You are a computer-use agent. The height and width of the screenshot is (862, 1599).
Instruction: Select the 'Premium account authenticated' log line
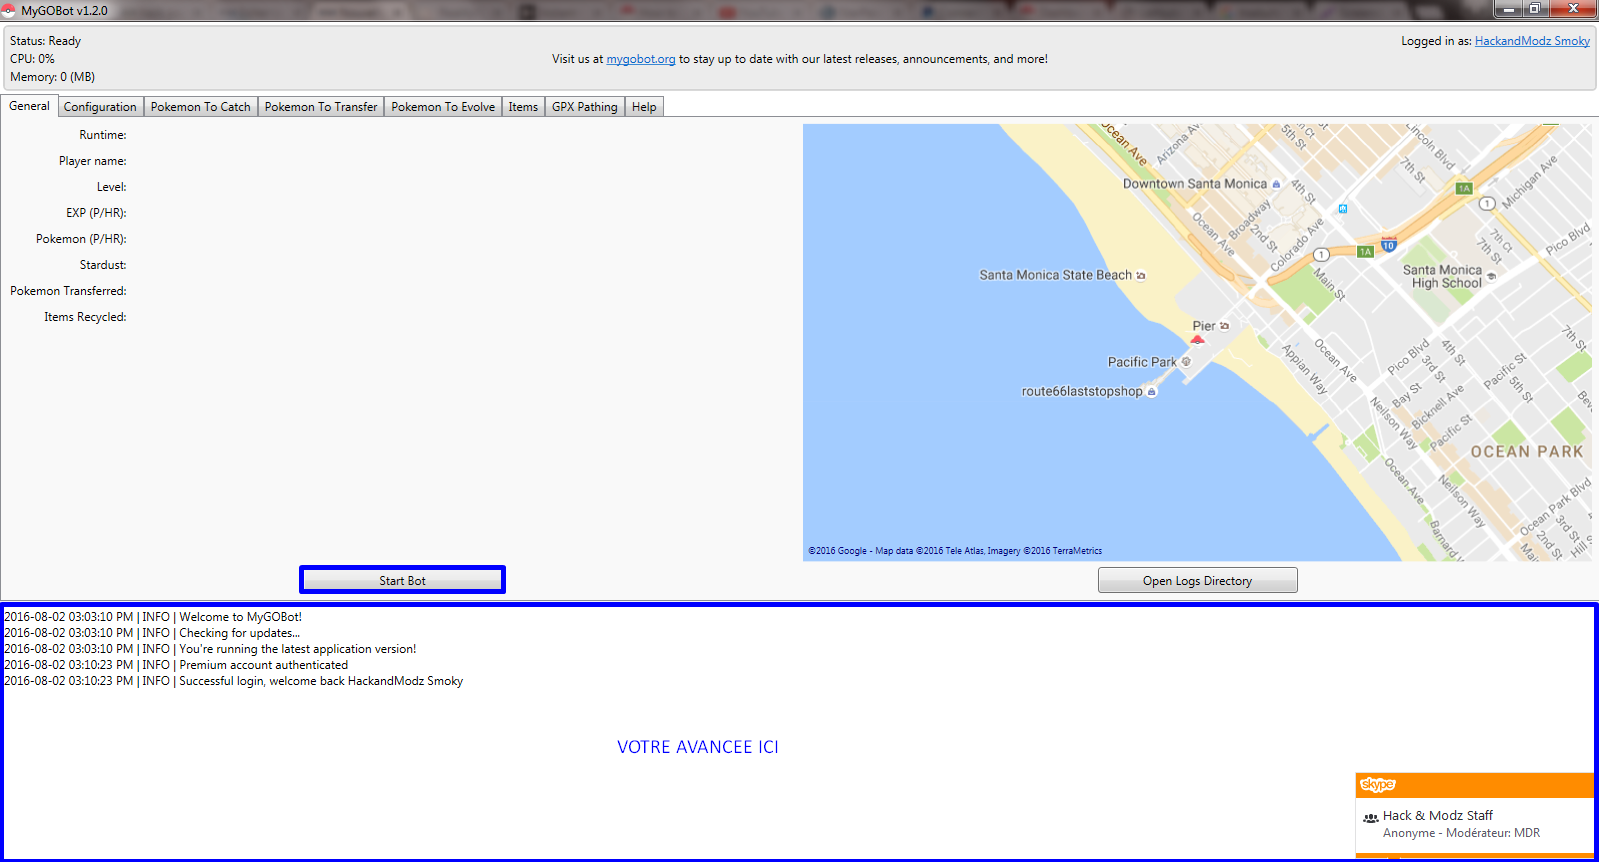pyautogui.click(x=176, y=665)
